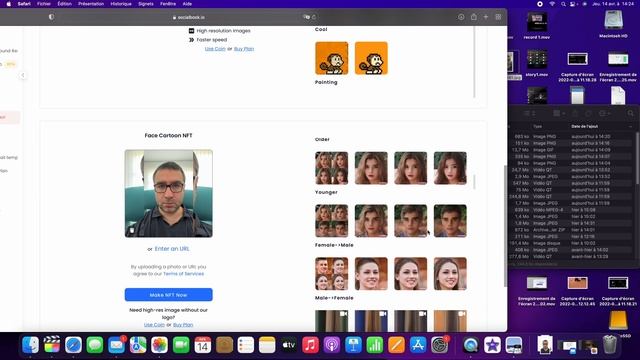The width and height of the screenshot is (640, 360).
Task: Delete uploaded photo with trash icon
Action: tap(132, 230)
